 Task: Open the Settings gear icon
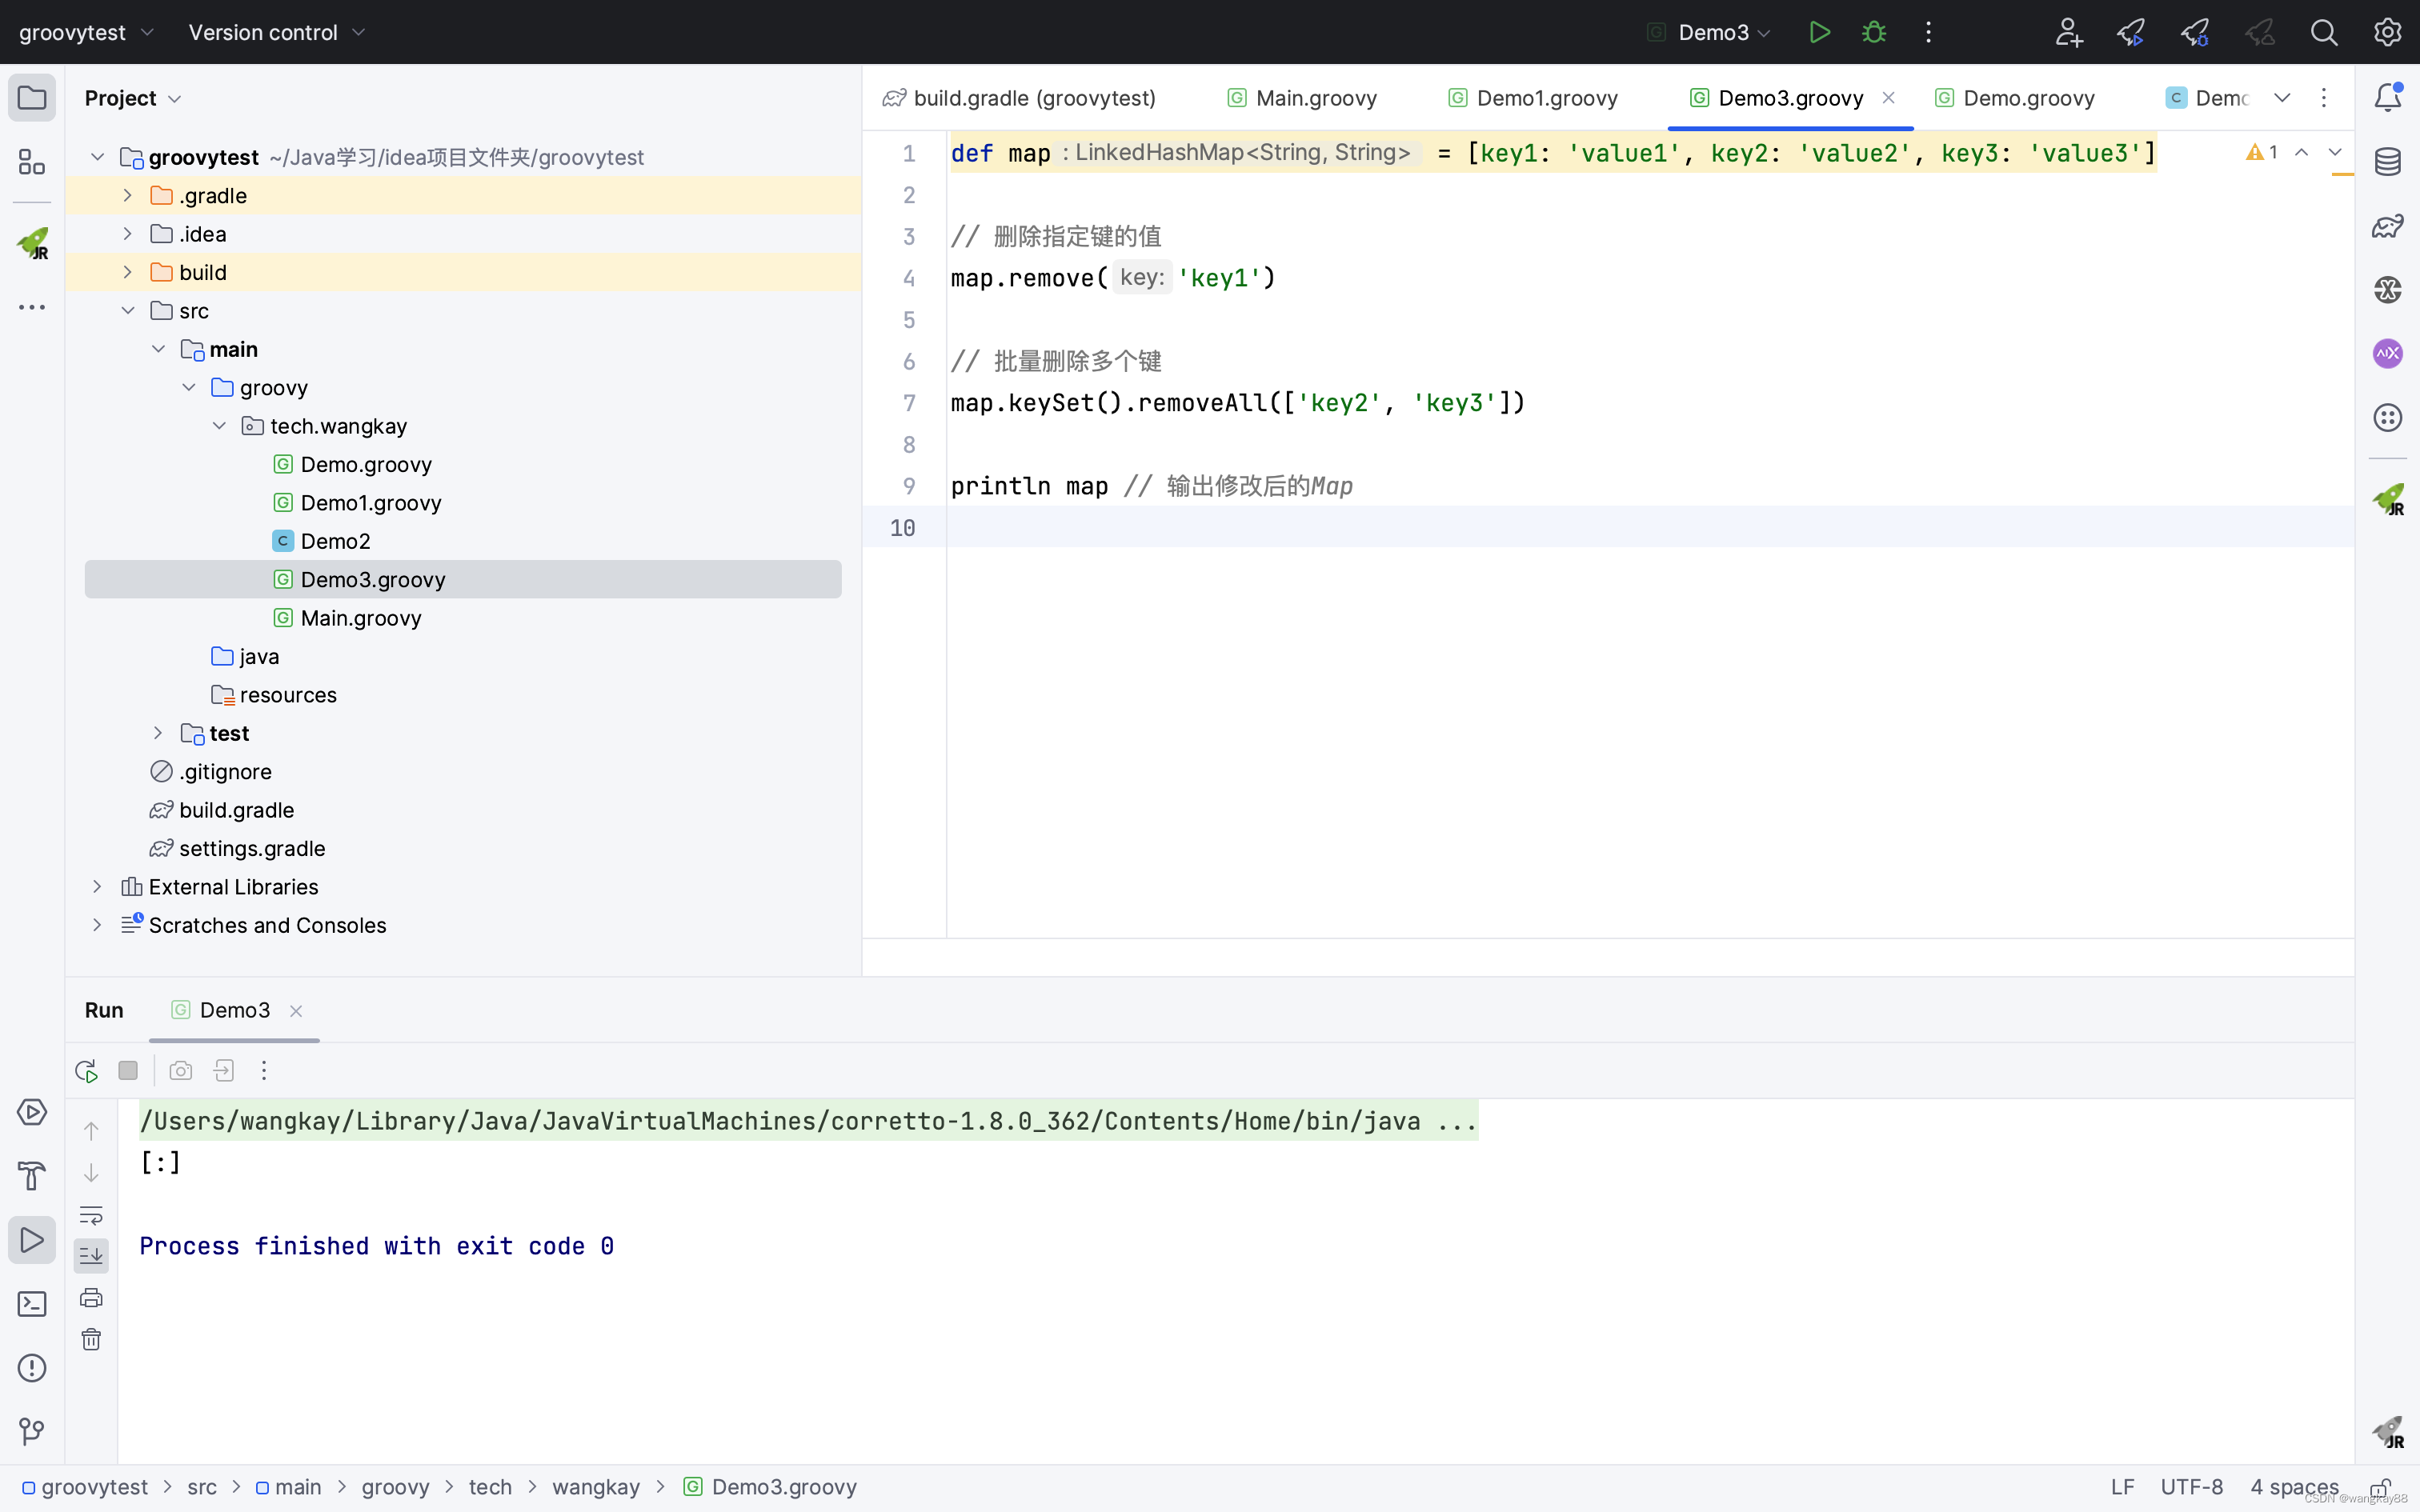coord(2387,31)
